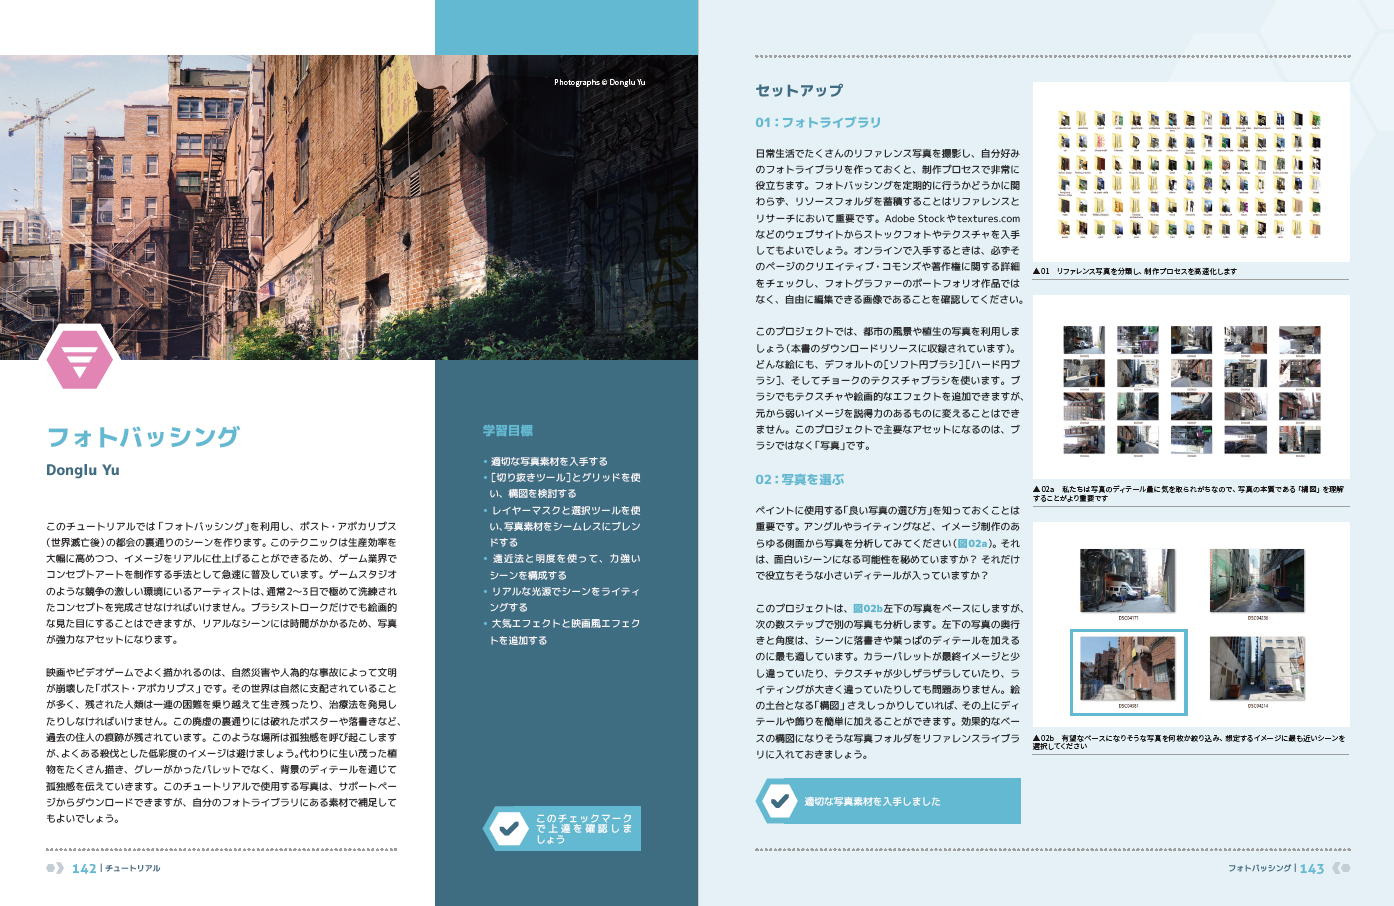Click the 学習目標 heading in the dark panel
The image size is (1394, 906).
(x=508, y=430)
